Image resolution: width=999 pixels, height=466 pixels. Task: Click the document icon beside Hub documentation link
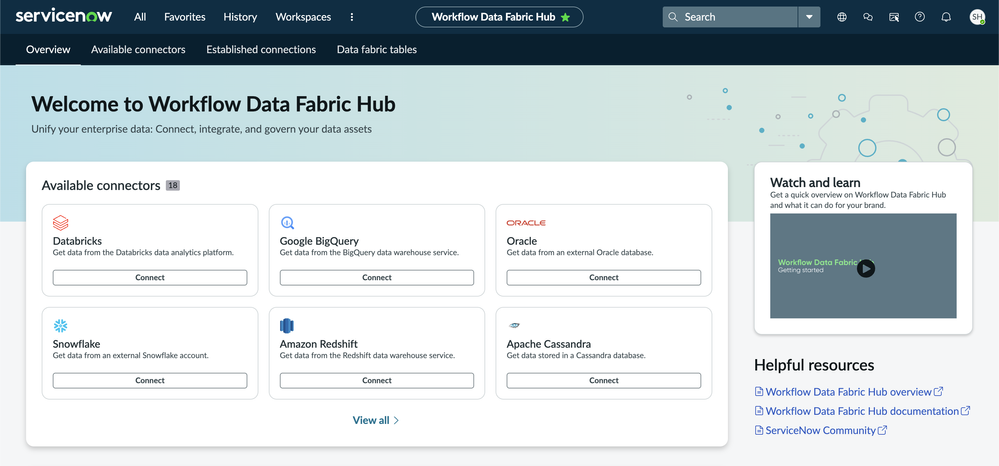[x=759, y=411]
